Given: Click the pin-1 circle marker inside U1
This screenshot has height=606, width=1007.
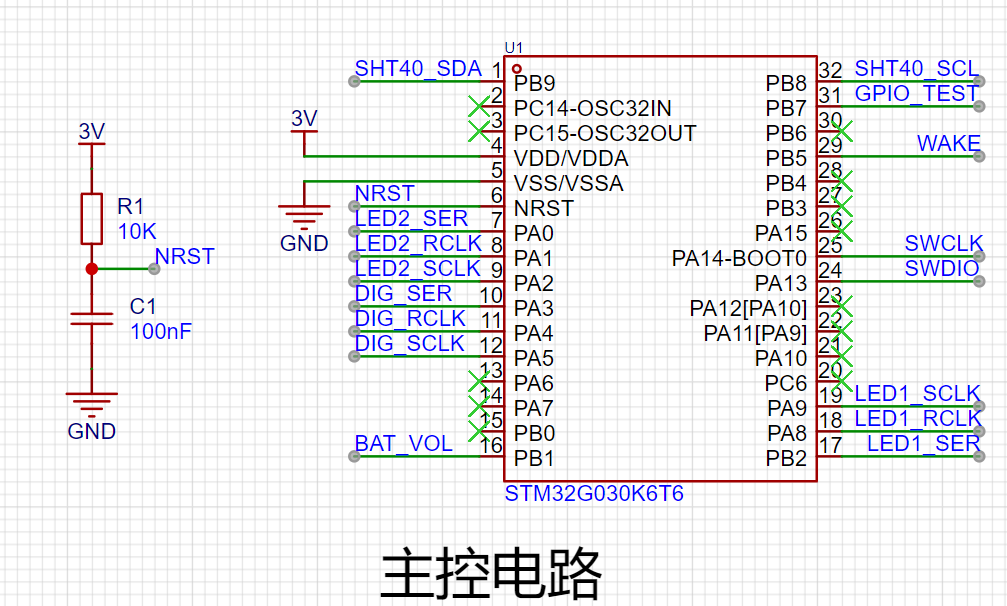Looking at the screenshot, I should click(x=517, y=69).
